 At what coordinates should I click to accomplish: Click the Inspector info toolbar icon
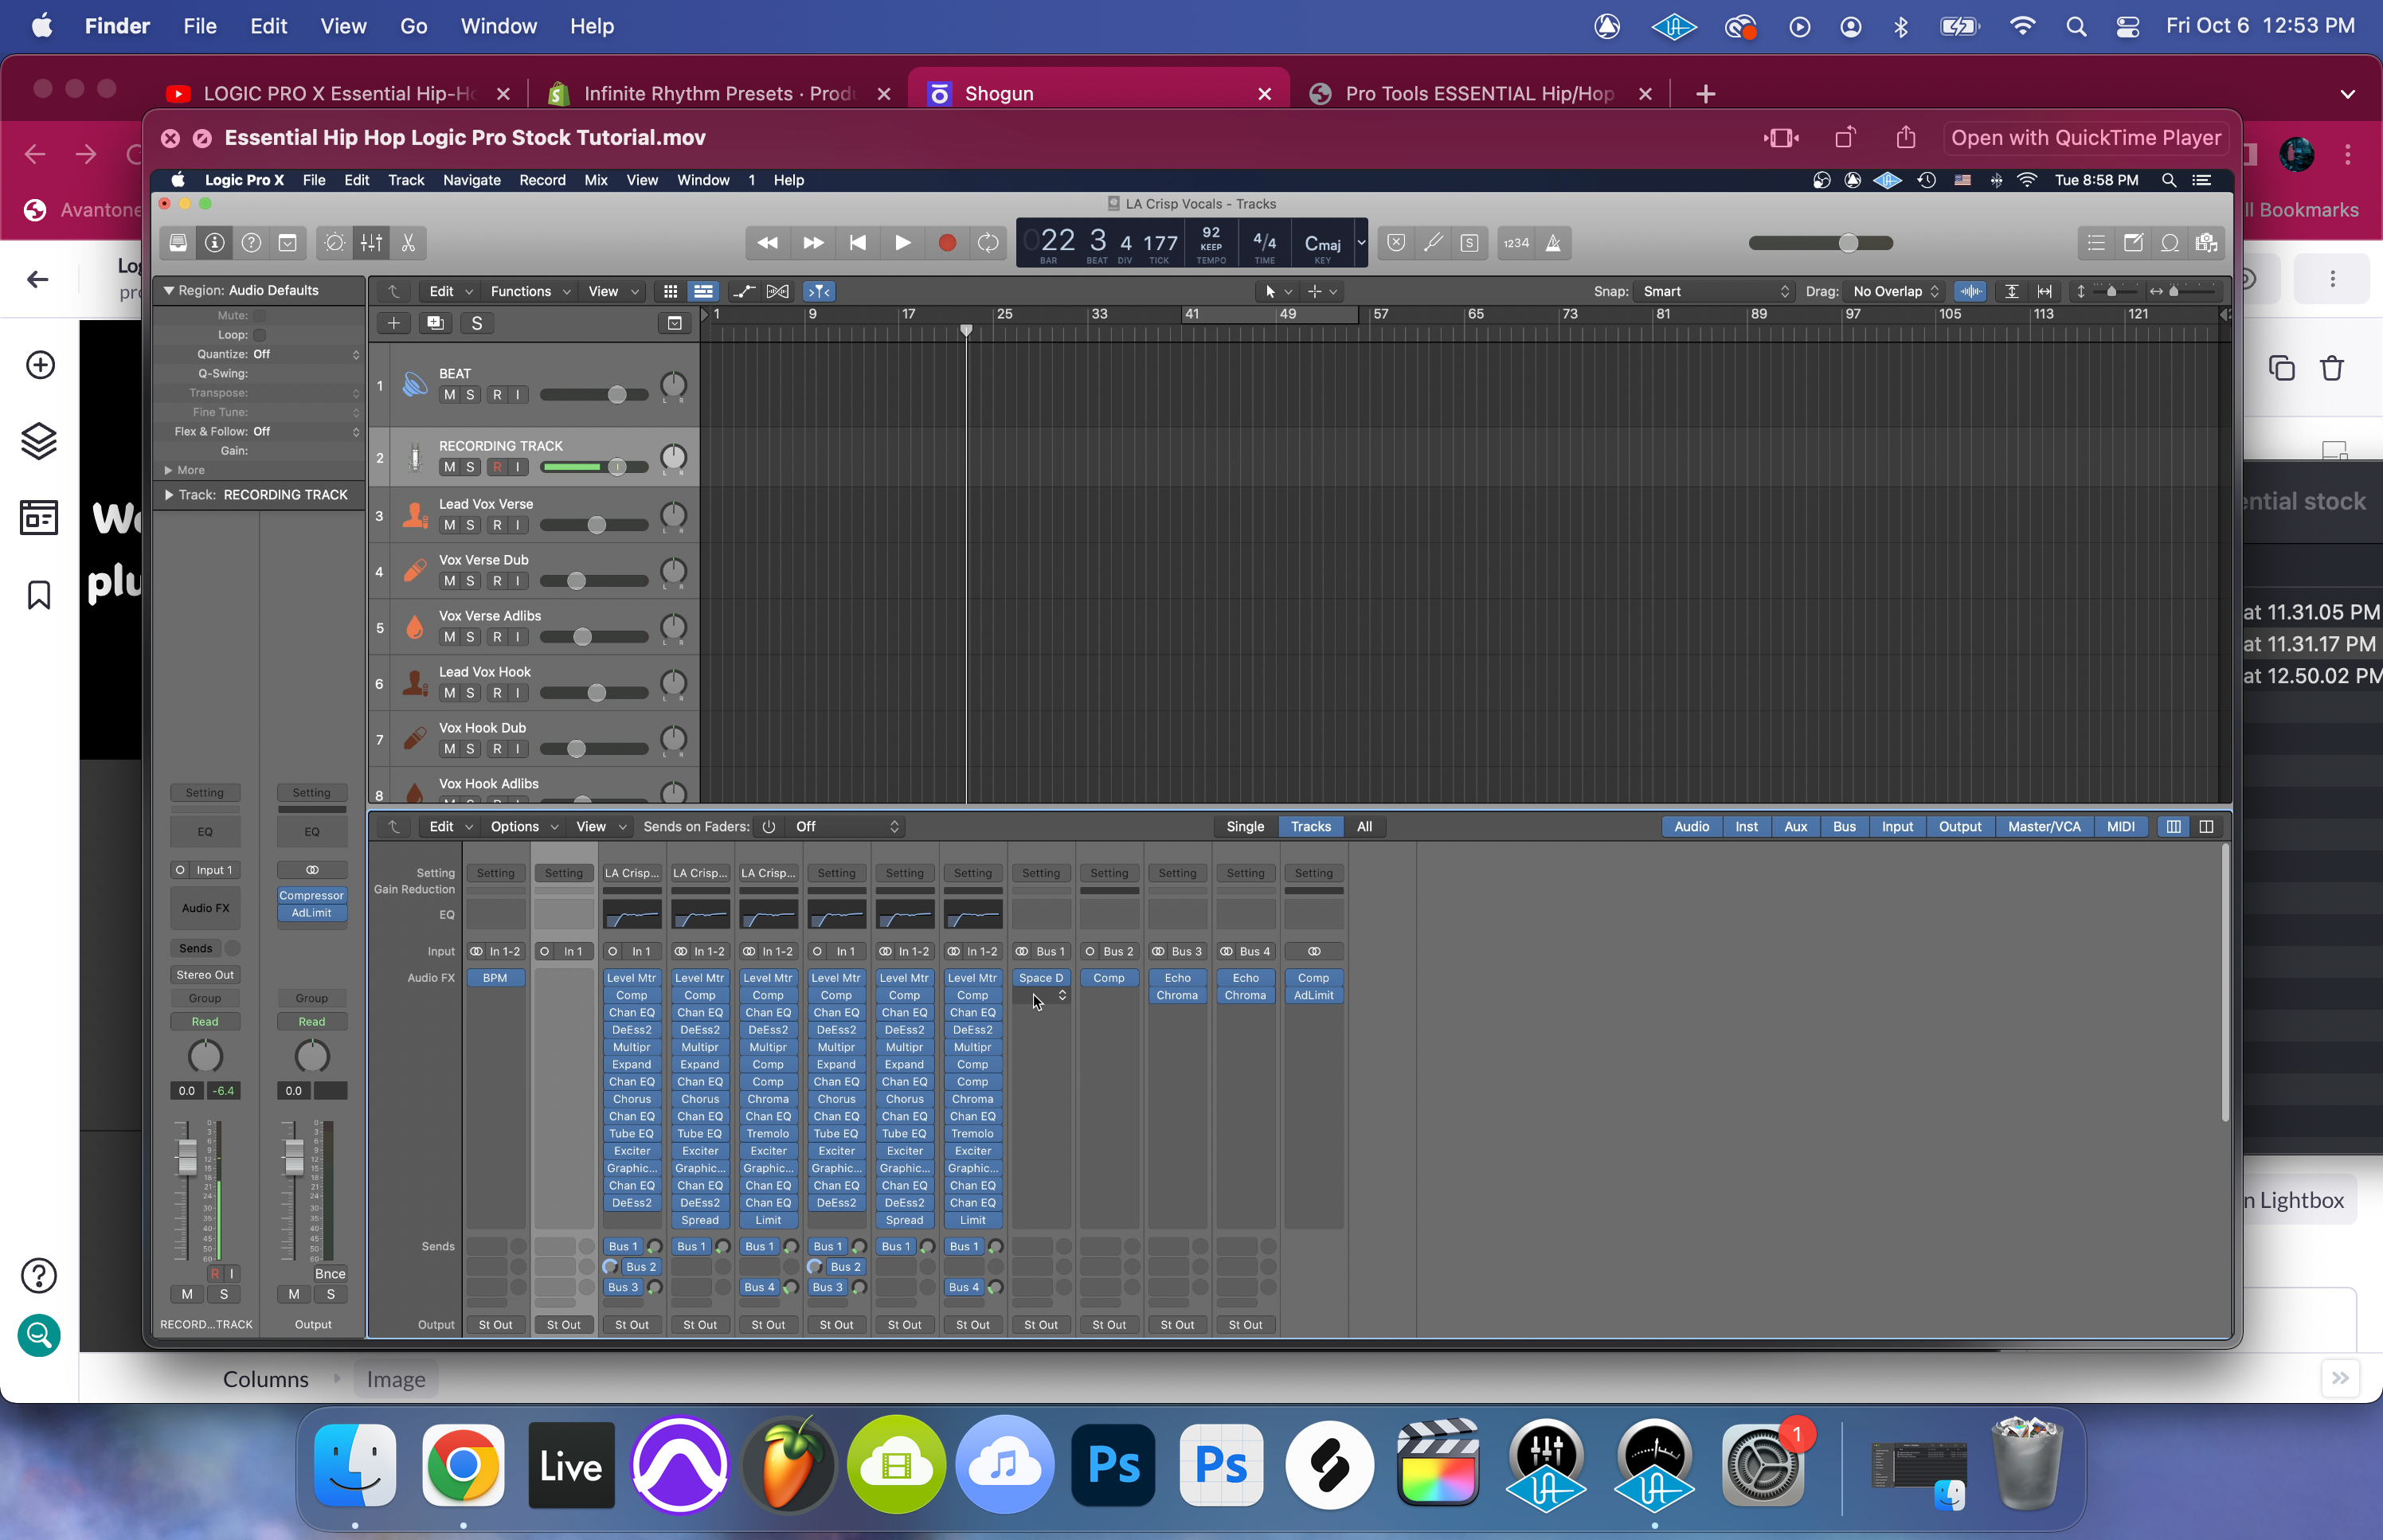point(214,243)
